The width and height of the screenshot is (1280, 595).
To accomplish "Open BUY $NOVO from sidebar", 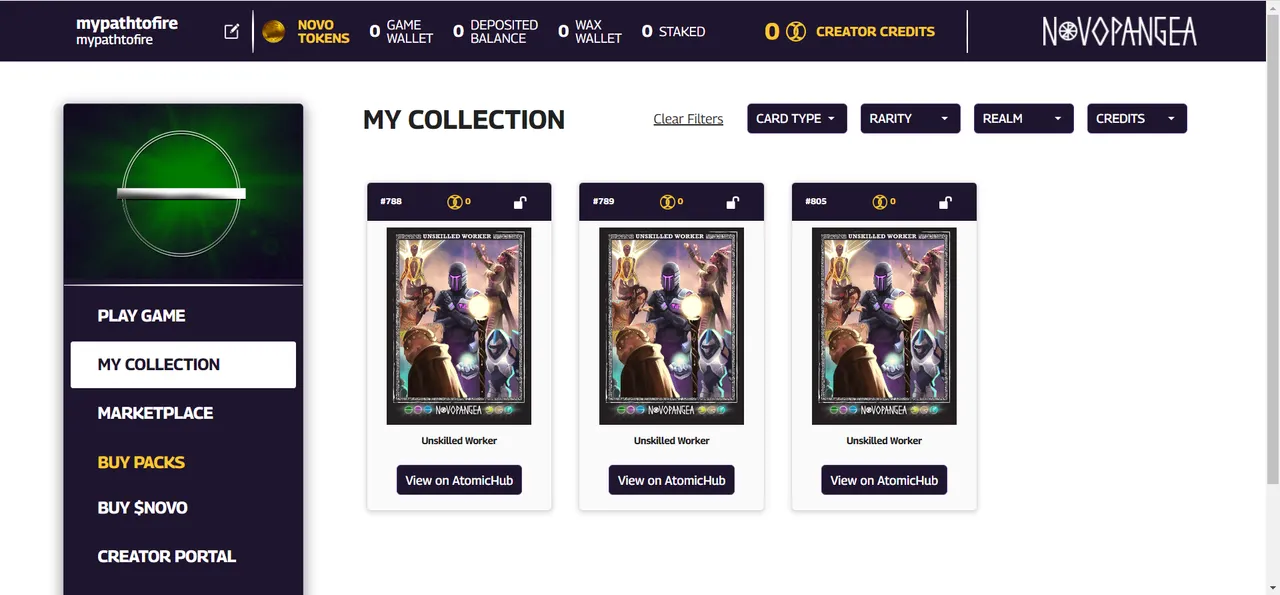I will pyautogui.click(x=142, y=508).
